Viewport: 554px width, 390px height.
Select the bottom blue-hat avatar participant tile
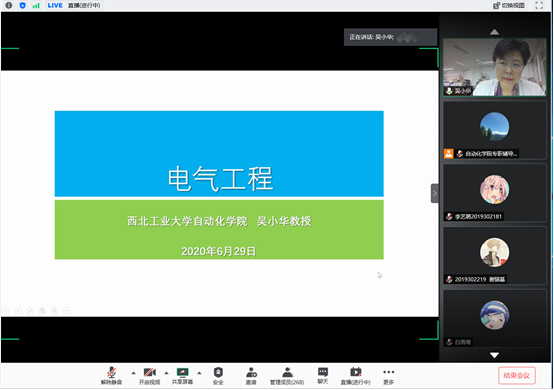[495, 318]
